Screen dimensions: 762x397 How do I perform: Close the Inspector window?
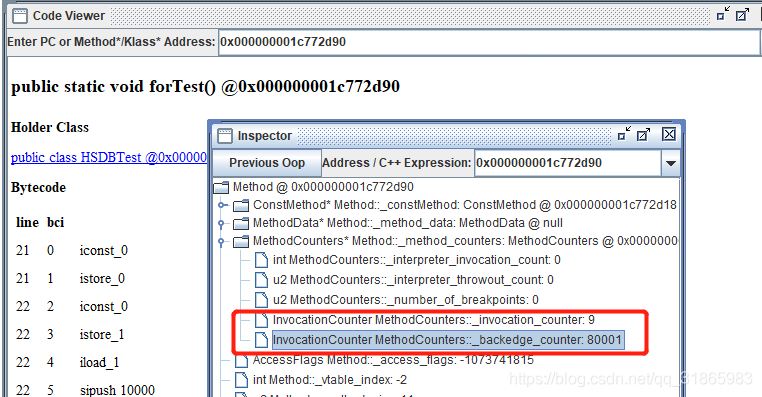click(669, 134)
